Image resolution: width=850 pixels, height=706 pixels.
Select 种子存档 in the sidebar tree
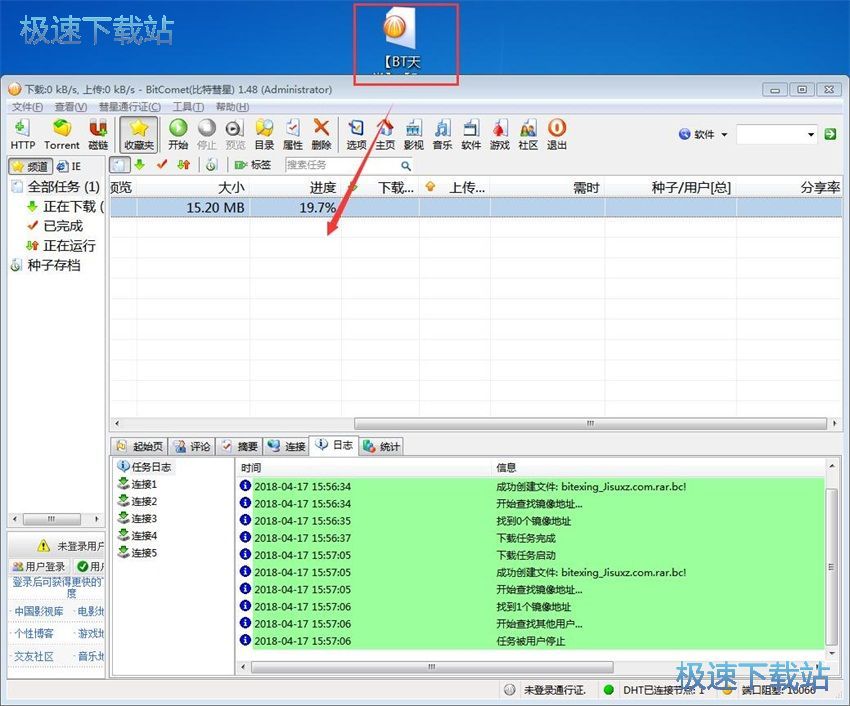click(46, 265)
